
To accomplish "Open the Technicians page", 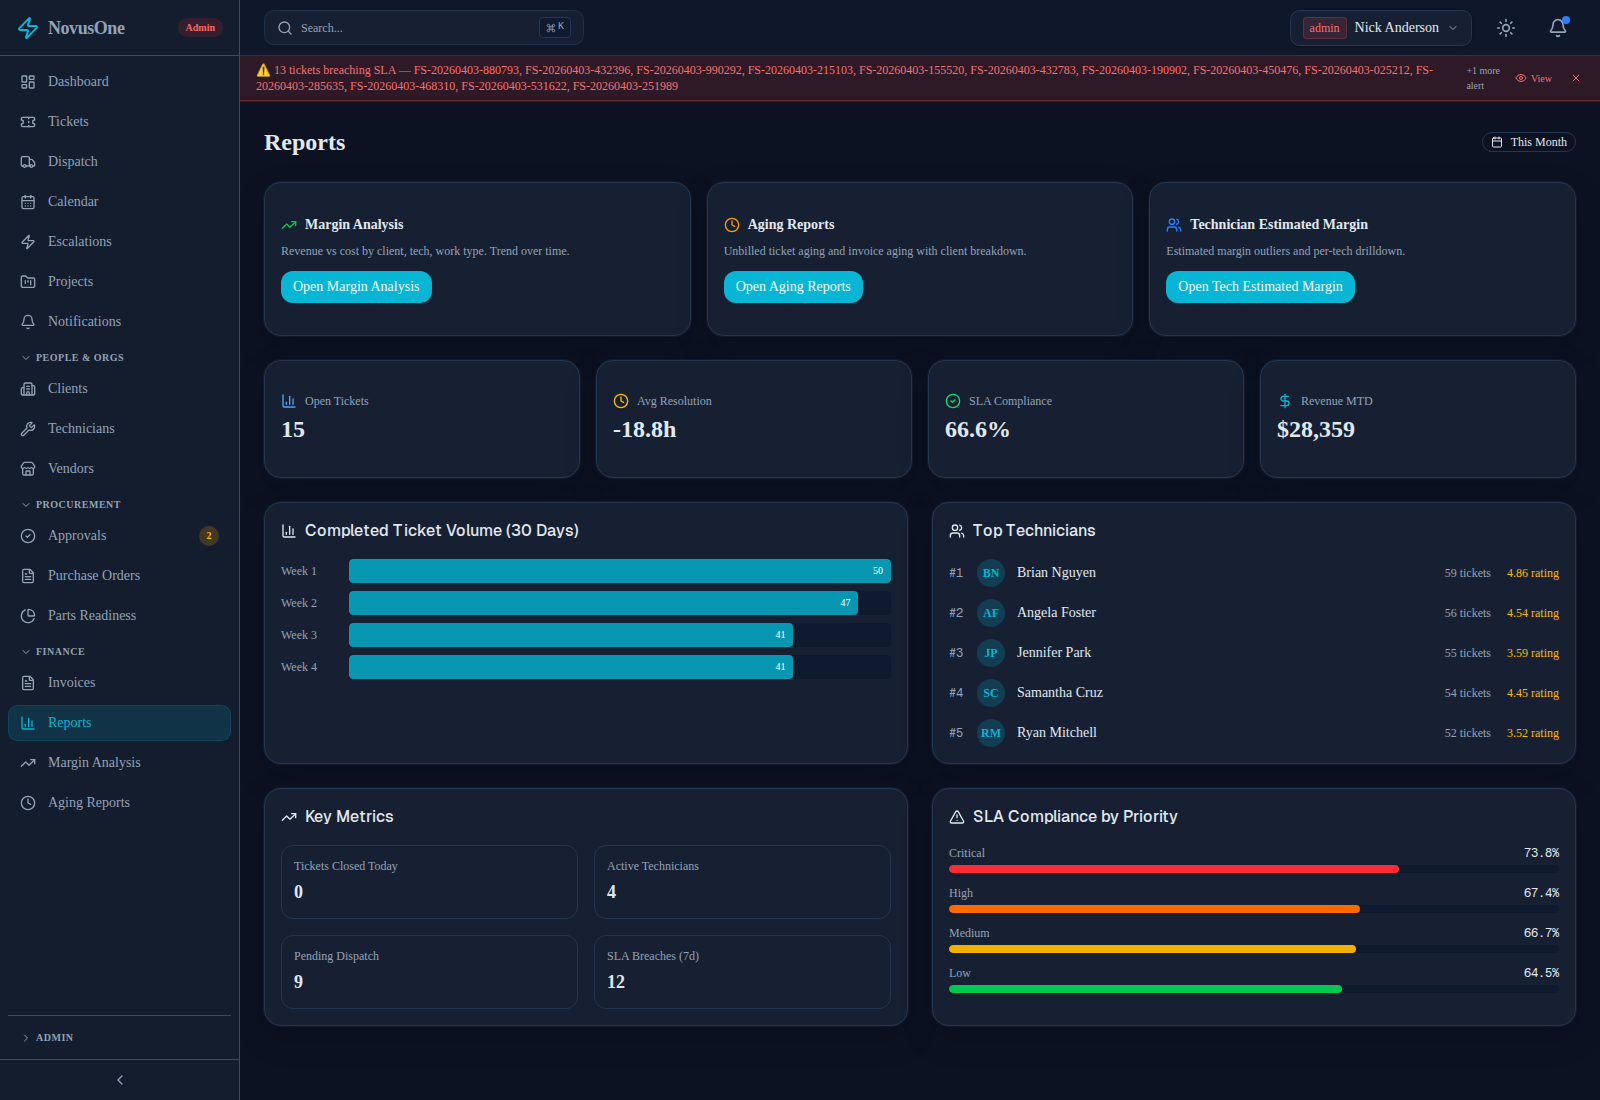I will (119, 429).
